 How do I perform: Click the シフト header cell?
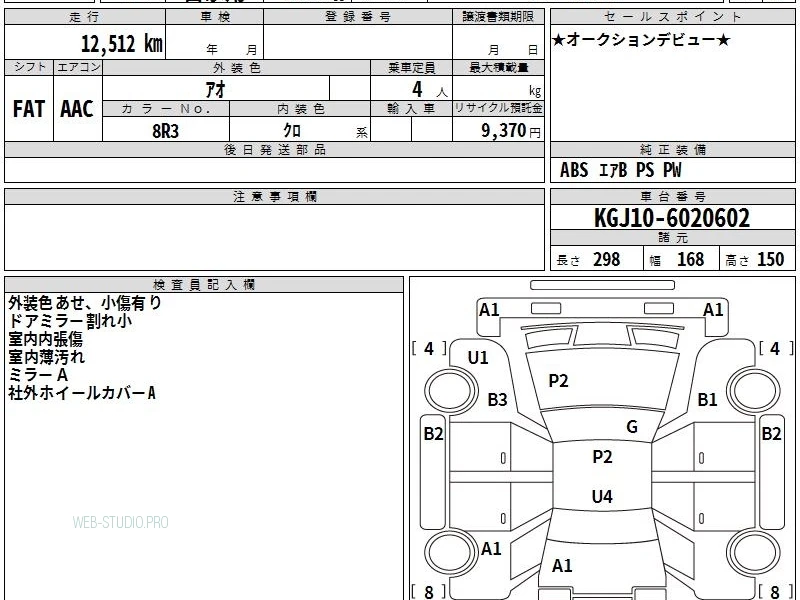click(x=29, y=67)
